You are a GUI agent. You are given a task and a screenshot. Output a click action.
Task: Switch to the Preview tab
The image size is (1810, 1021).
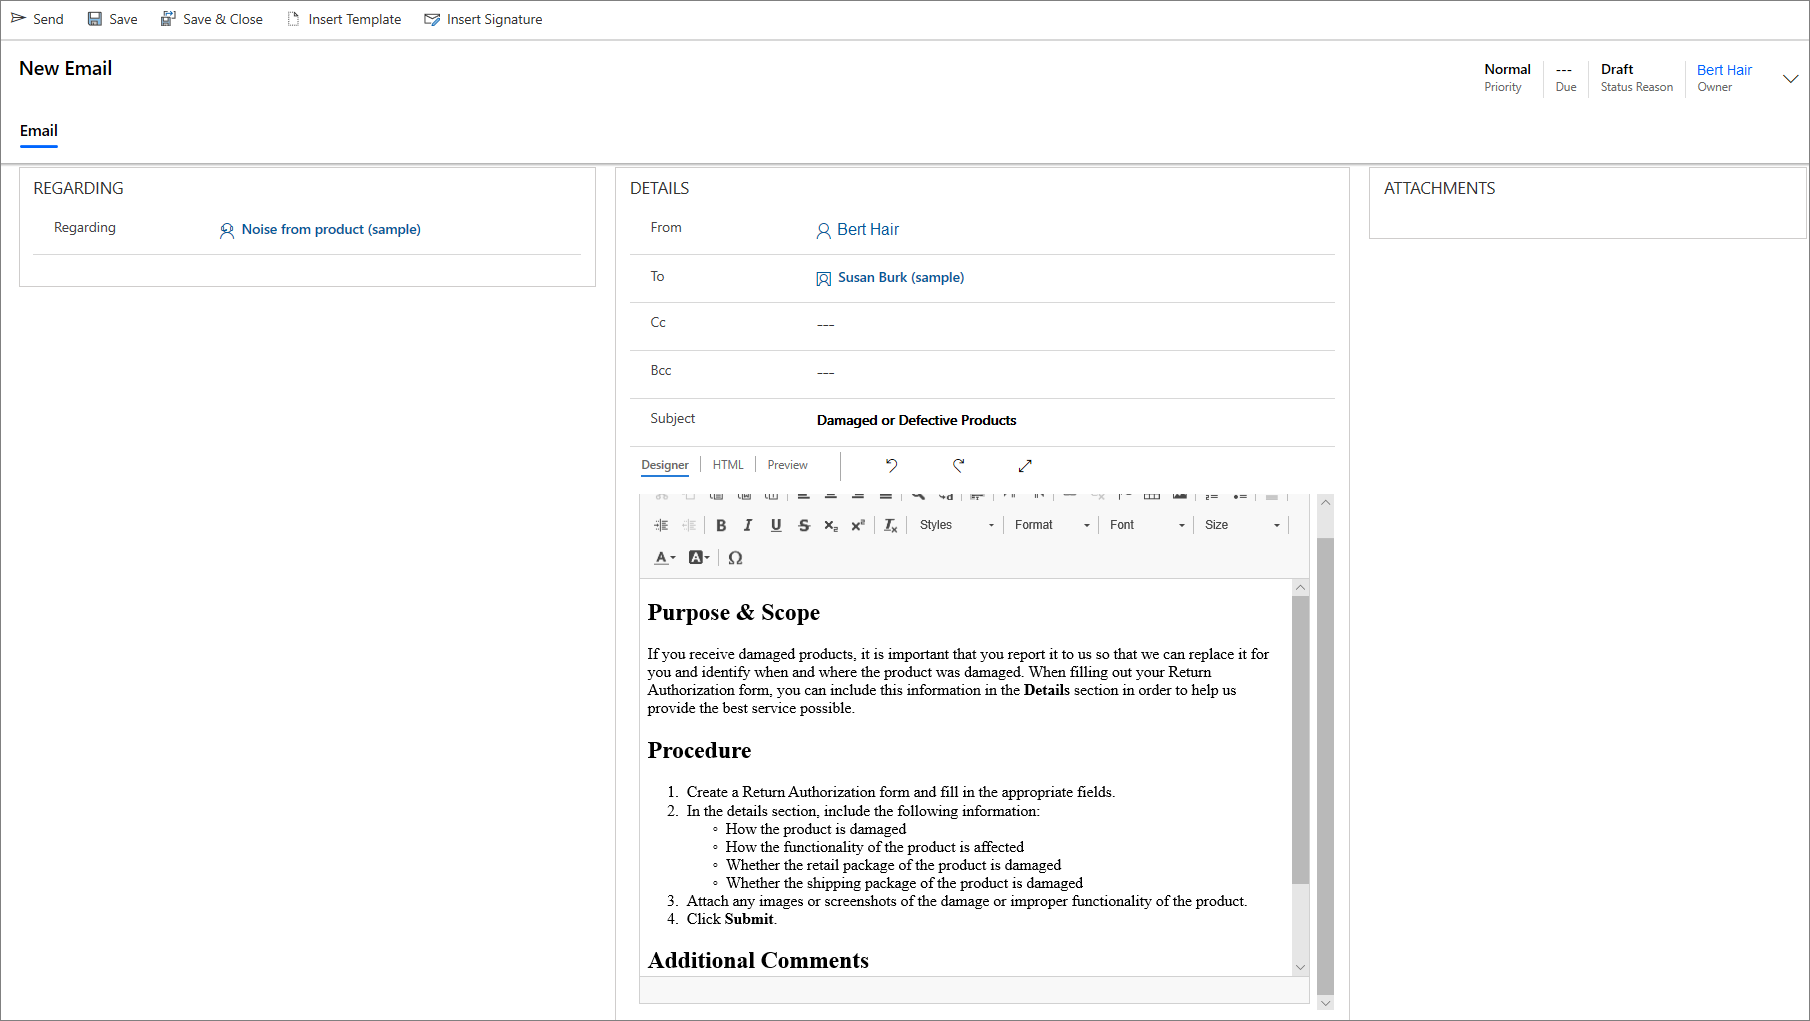[x=787, y=464]
